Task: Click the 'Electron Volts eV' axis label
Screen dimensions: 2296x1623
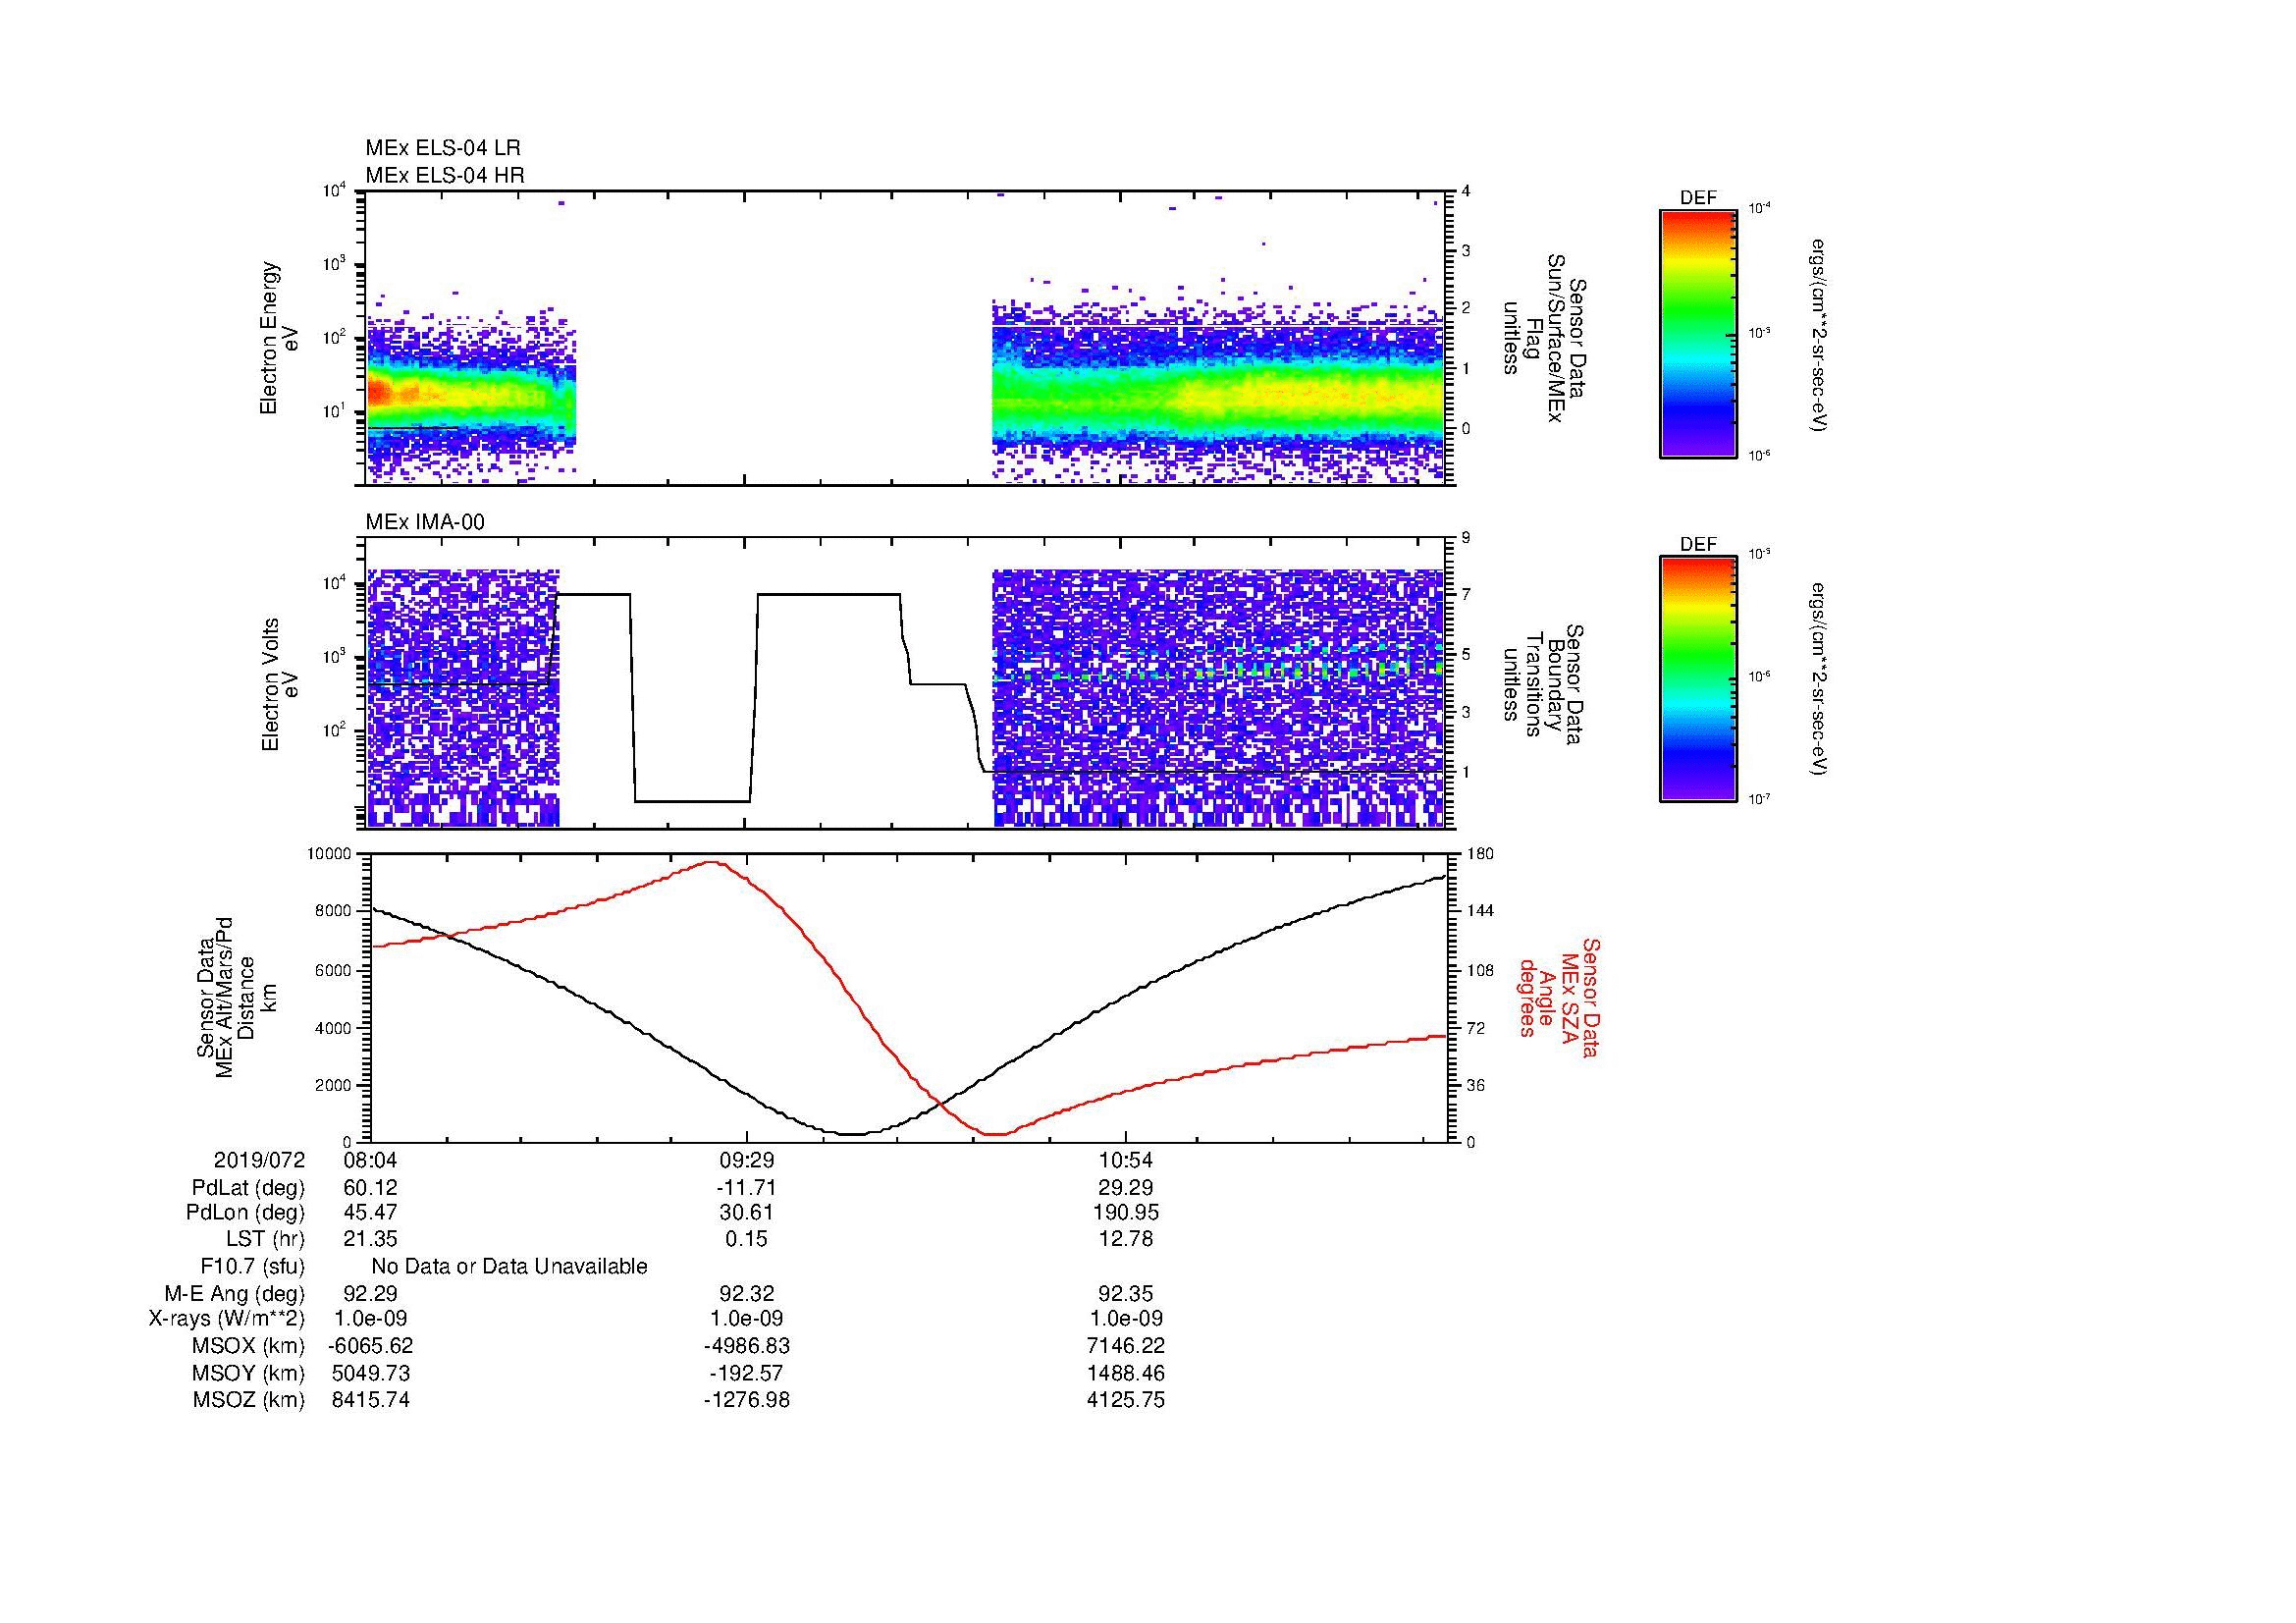Action: click(279, 685)
